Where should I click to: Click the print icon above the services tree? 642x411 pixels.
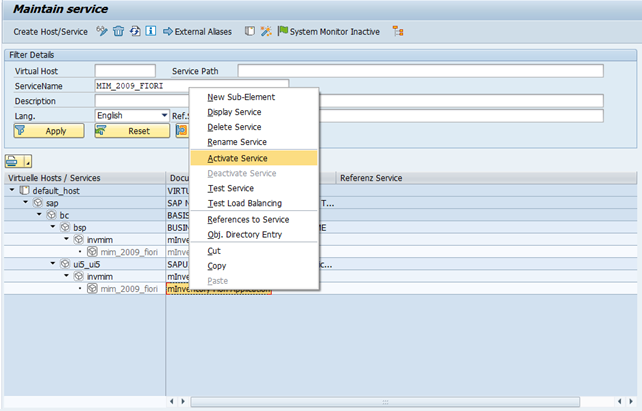(x=12, y=161)
